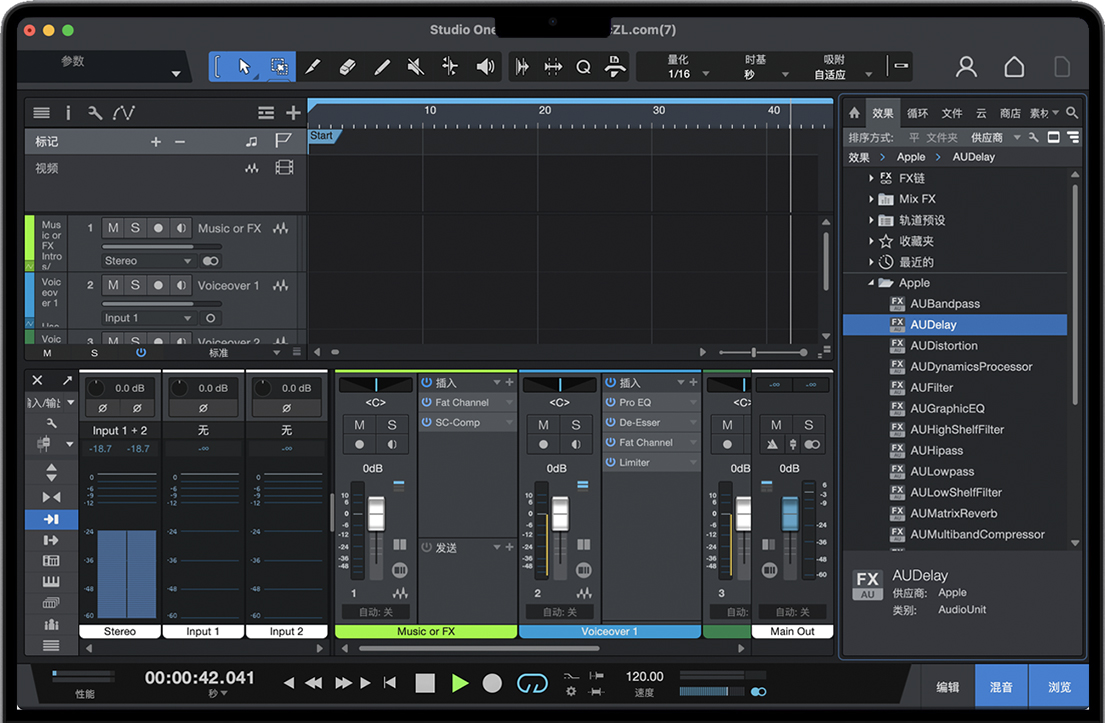Viewport: 1105px width, 723px height.
Task: Open Stereo channel mode dropdown on track 1
Action: coord(148,261)
